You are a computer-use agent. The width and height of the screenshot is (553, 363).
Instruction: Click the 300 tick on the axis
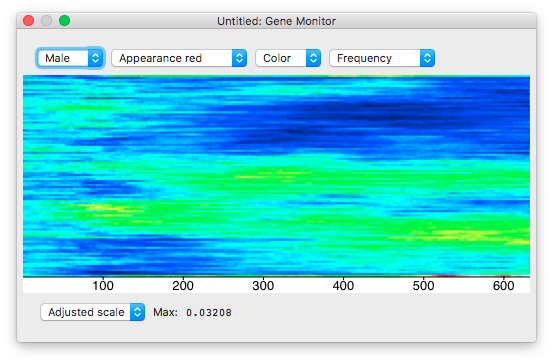[263, 285]
